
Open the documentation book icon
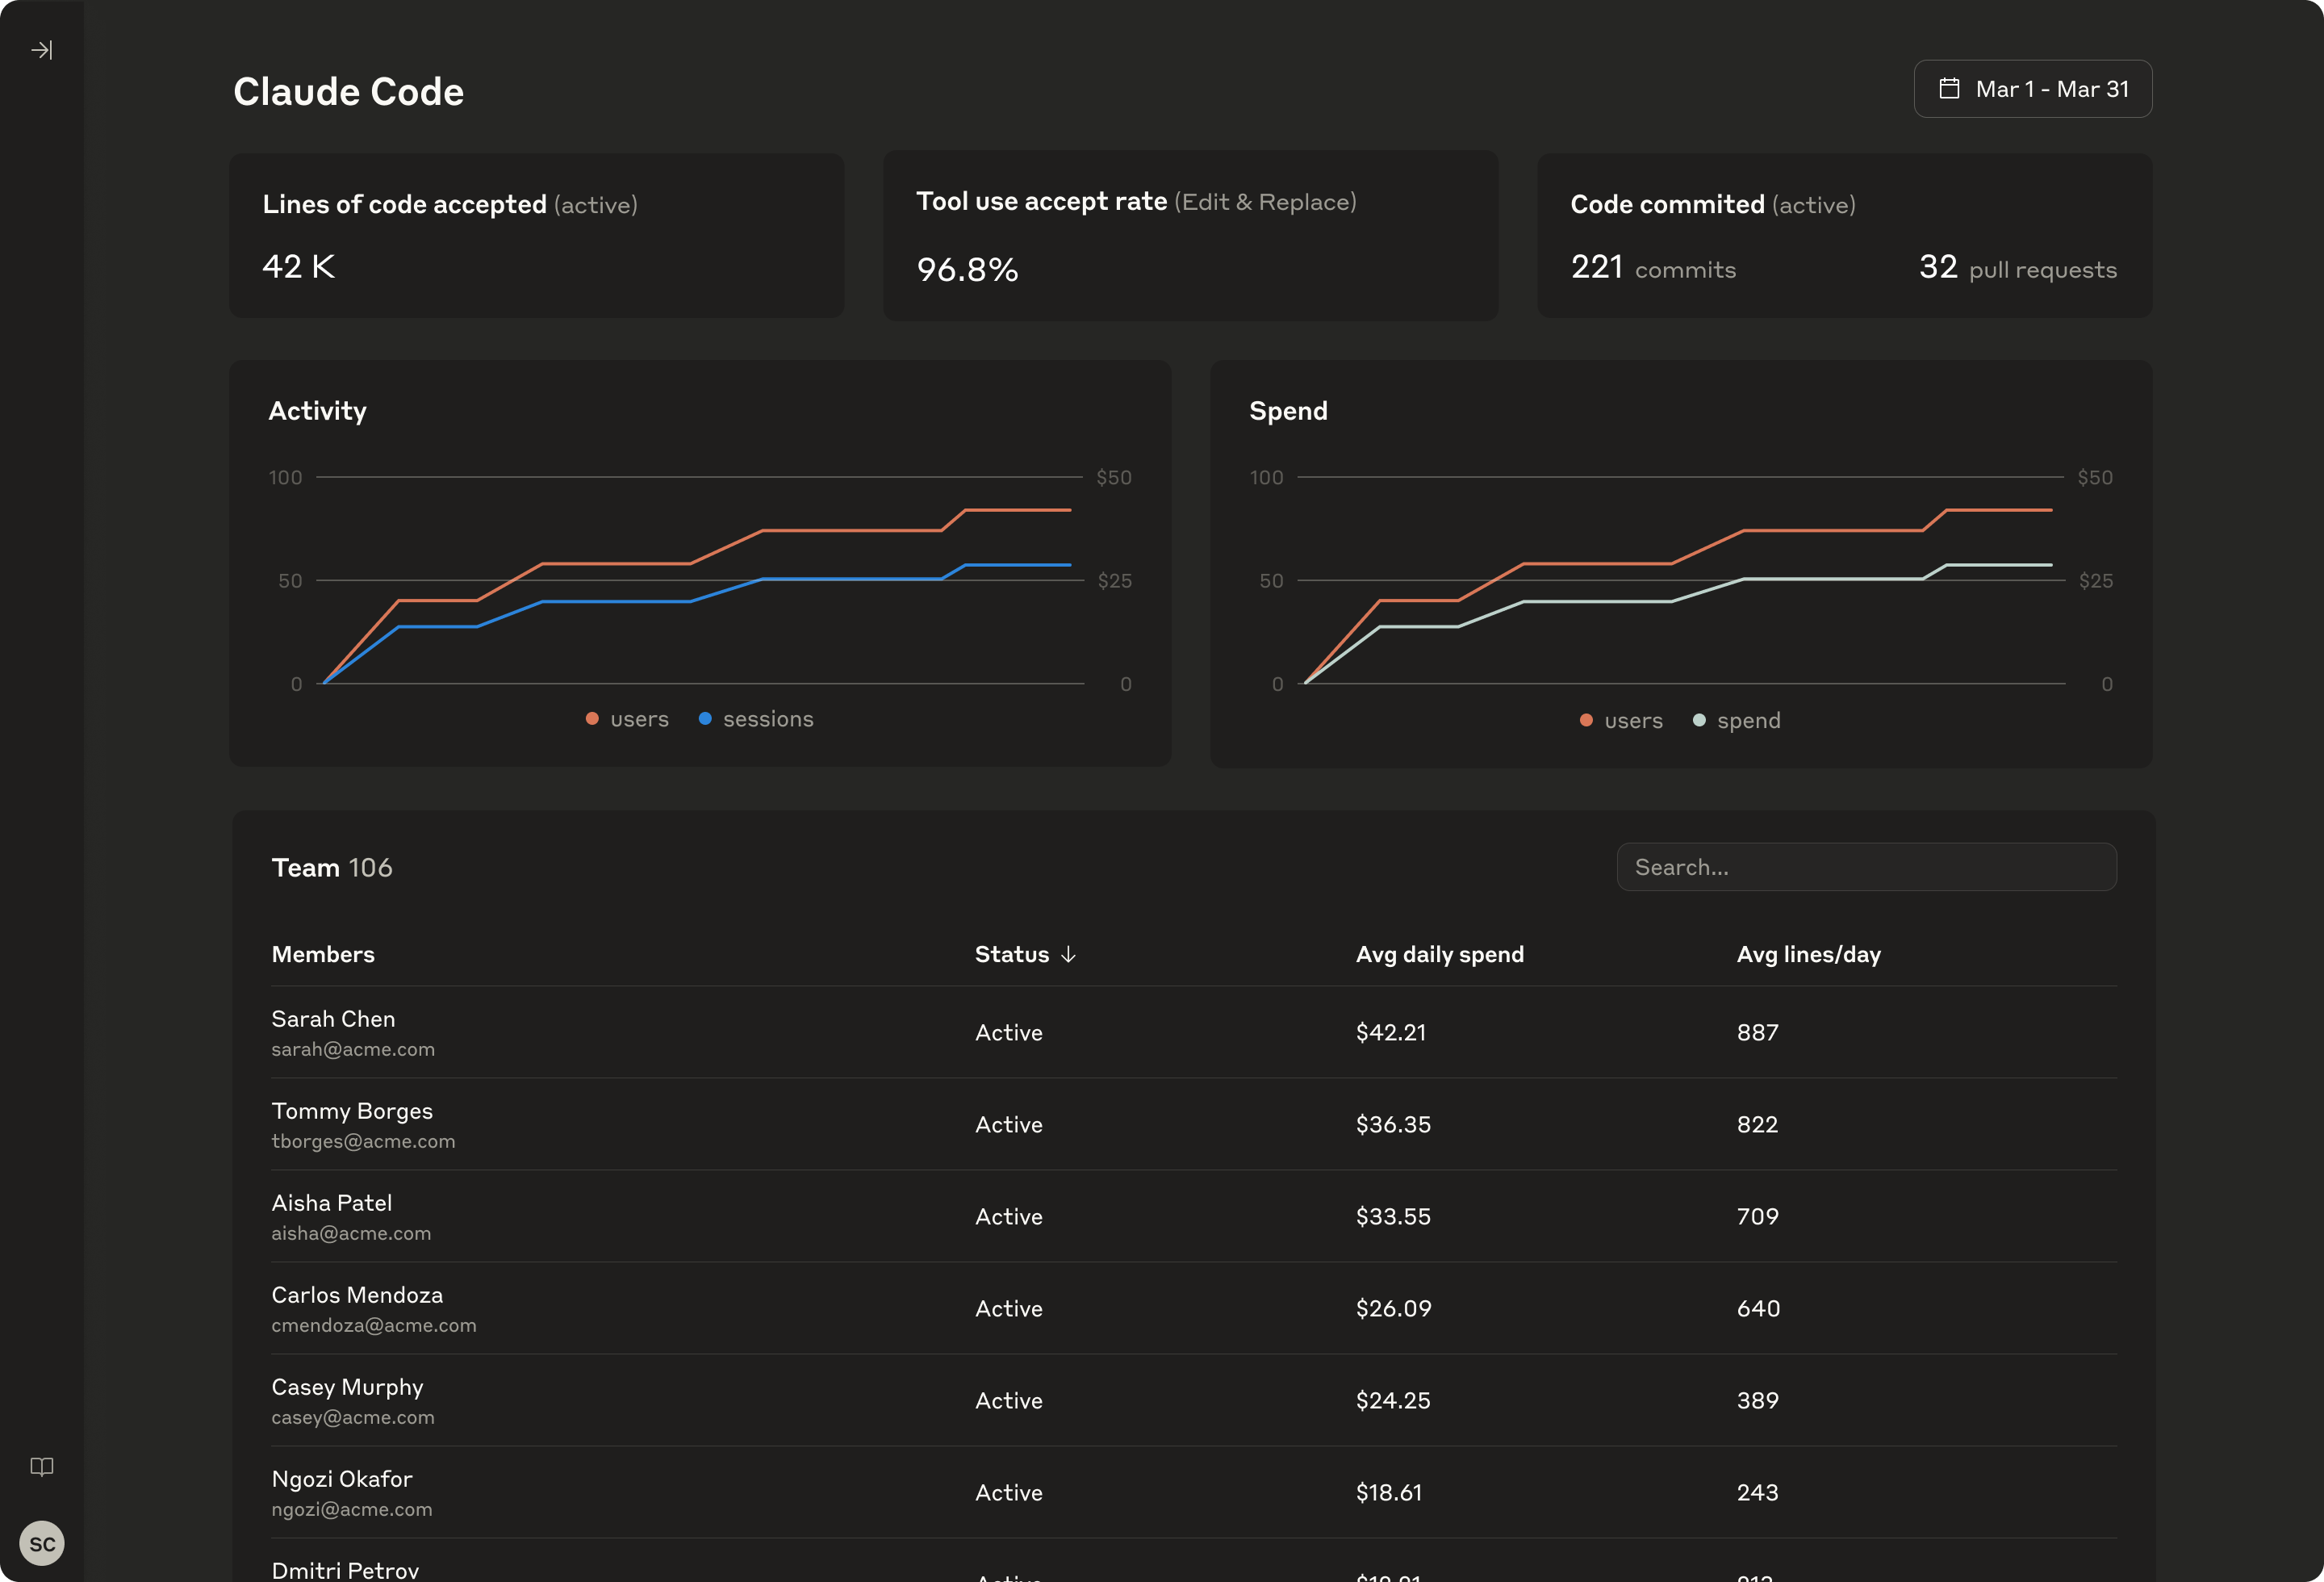pos(42,1466)
